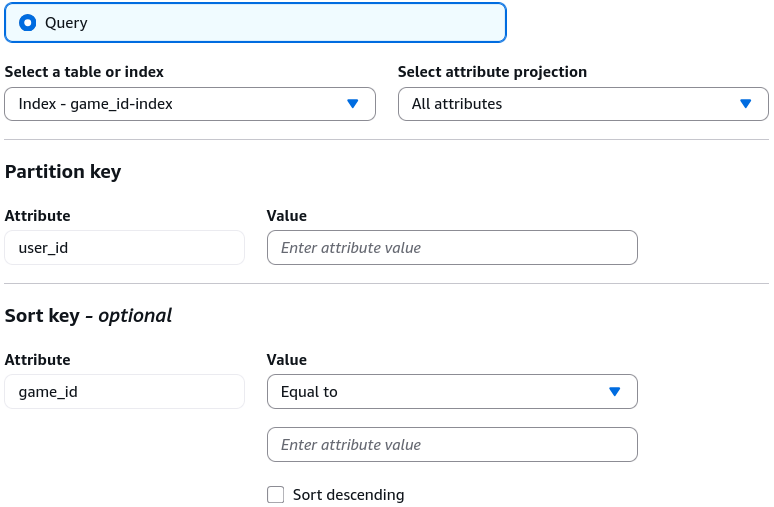Click the game_id sort key attribute field
Screen dimensions: 774x507
[124, 392]
